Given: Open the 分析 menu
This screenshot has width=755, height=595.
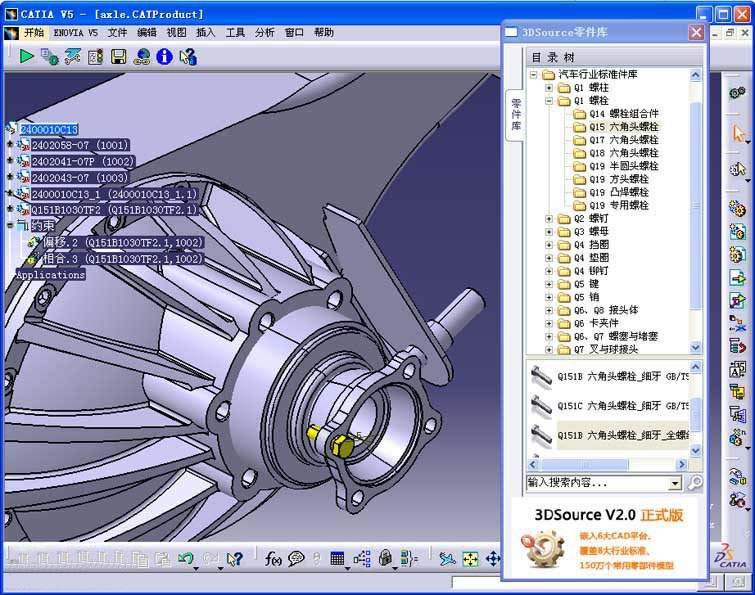Looking at the screenshot, I should [x=265, y=33].
